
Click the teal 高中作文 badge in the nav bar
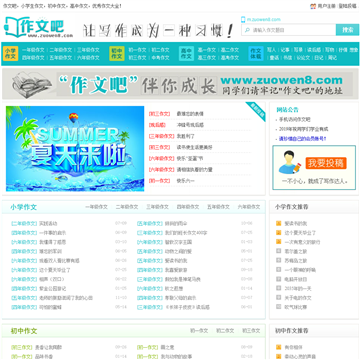pyautogui.click(x=186, y=54)
